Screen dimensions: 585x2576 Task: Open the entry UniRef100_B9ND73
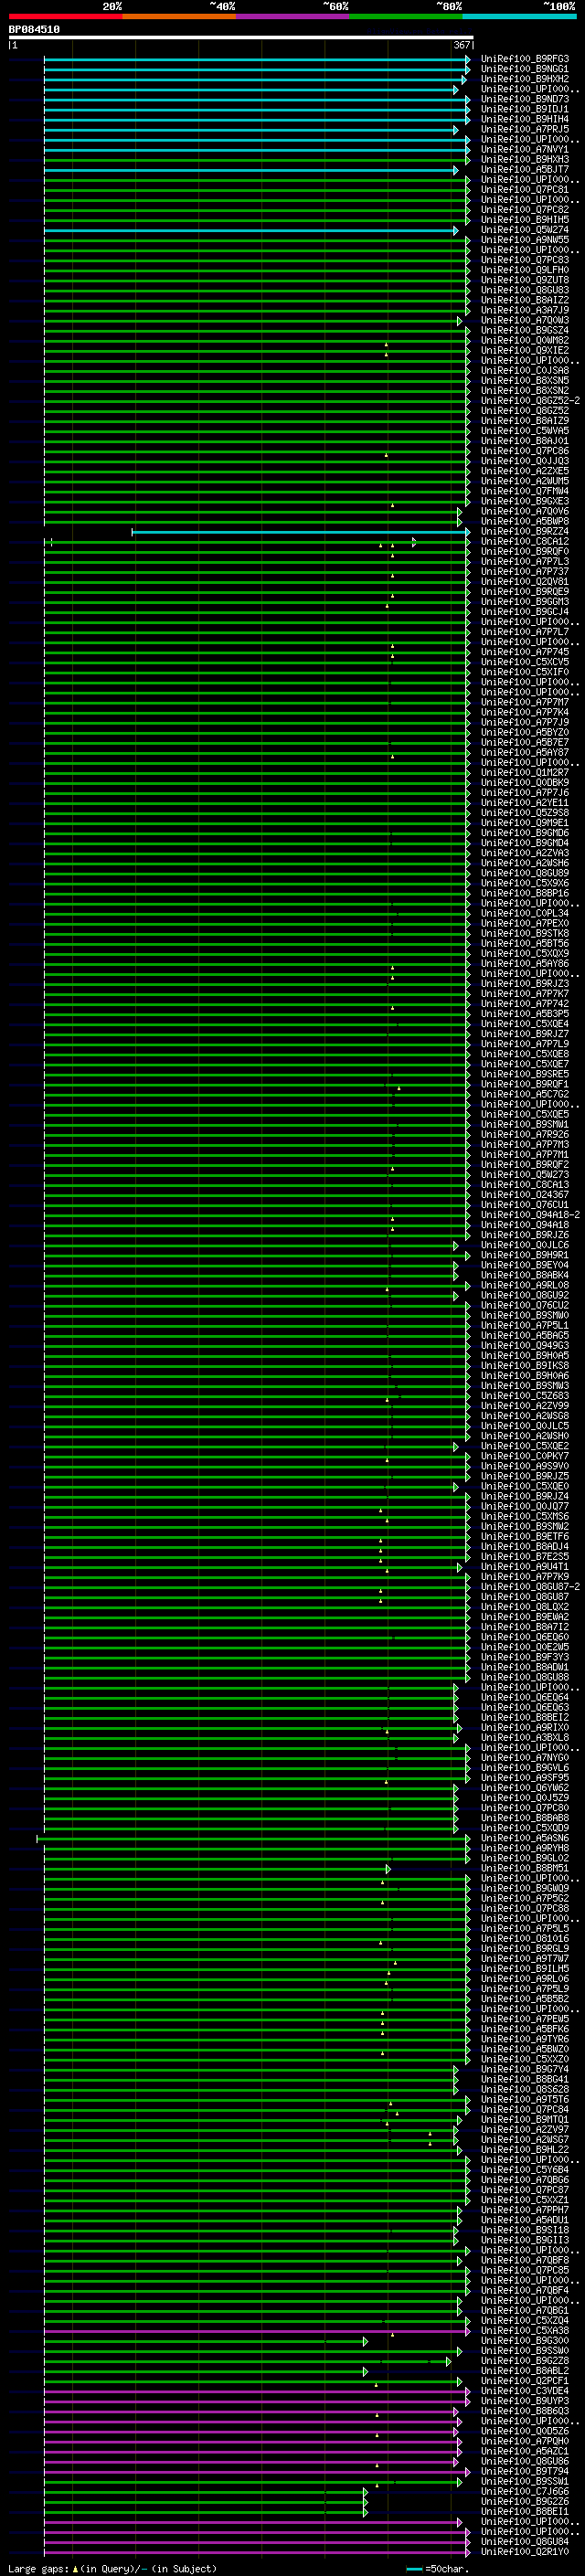(x=525, y=99)
